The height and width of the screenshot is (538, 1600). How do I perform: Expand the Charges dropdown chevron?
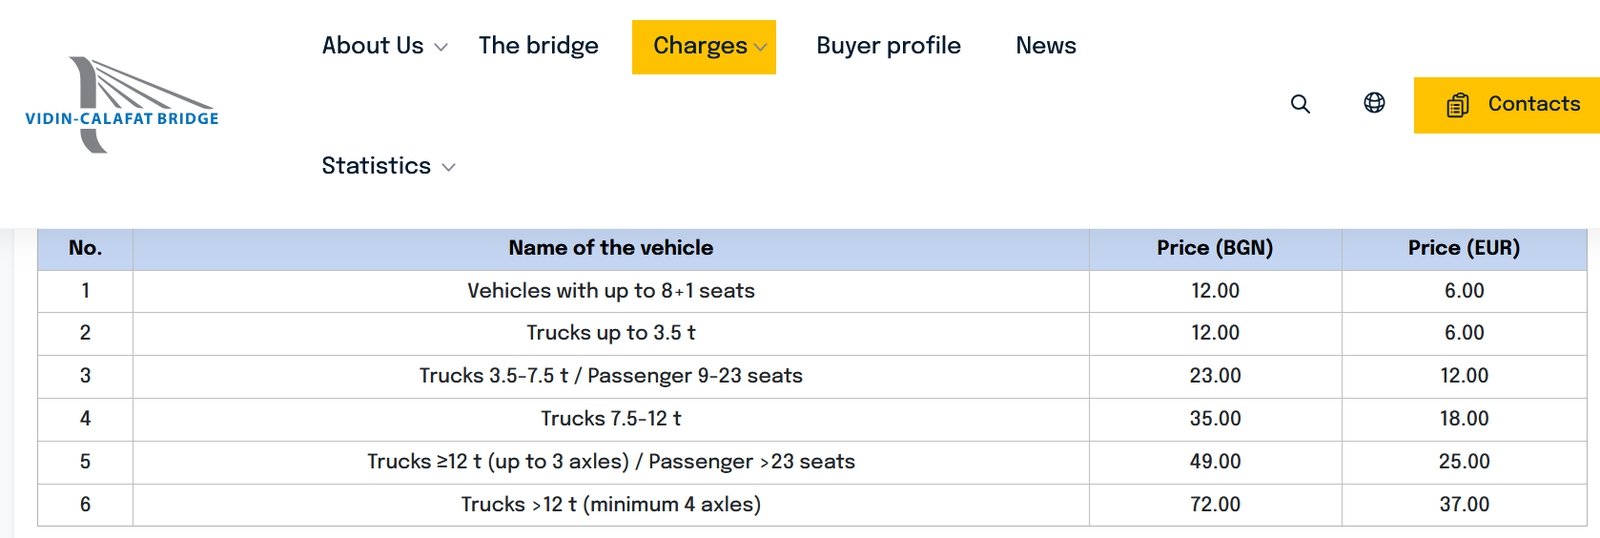coord(761,48)
